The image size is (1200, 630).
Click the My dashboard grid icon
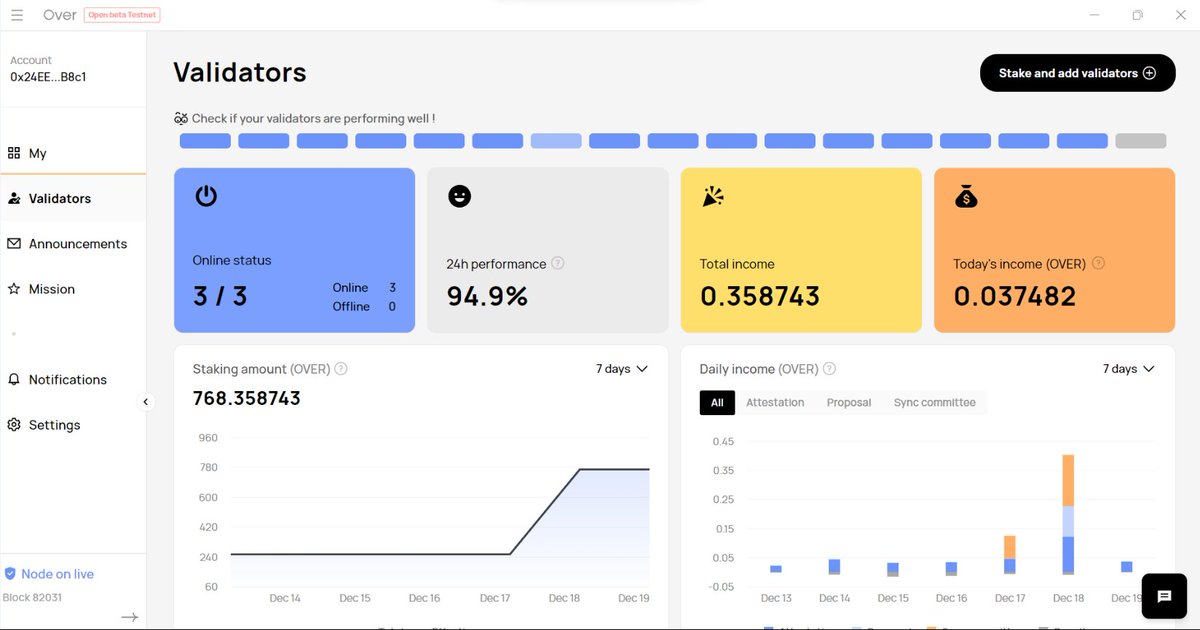point(14,153)
